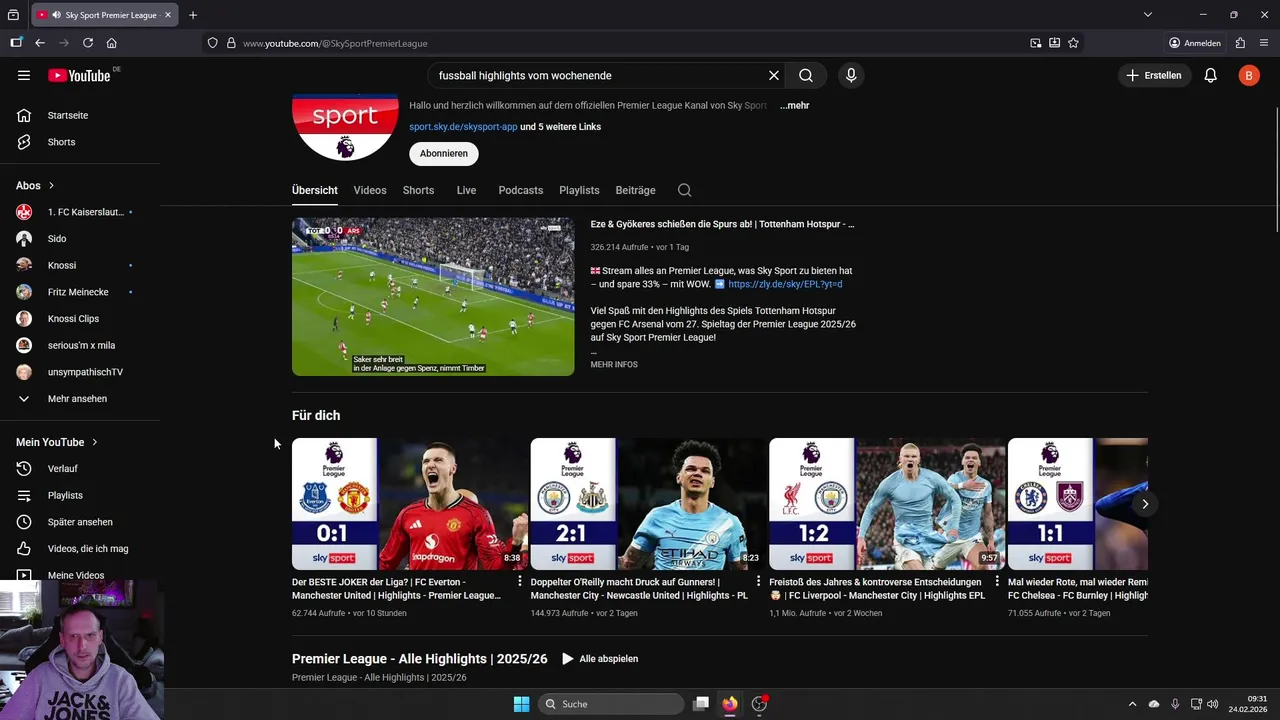
Task: Switch to the channel Playlists tab
Action: tap(579, 190)
